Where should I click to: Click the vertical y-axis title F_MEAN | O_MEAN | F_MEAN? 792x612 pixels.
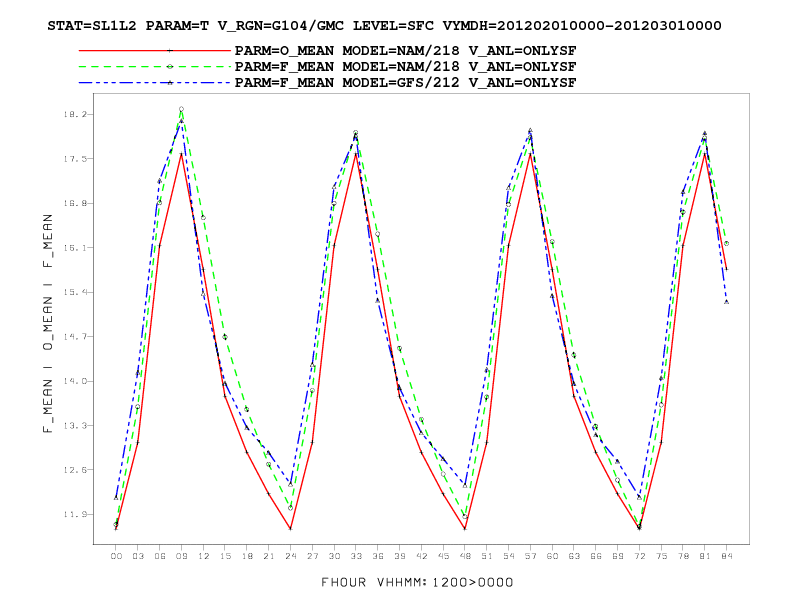click(x=47, y=323)
